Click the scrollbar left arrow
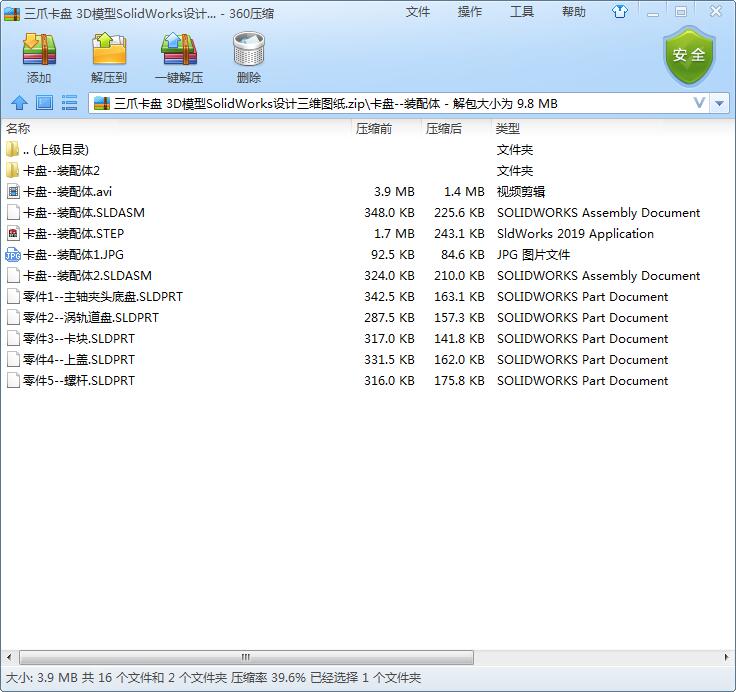Viewport: 736px width, 692px height. tap(8, 657)
